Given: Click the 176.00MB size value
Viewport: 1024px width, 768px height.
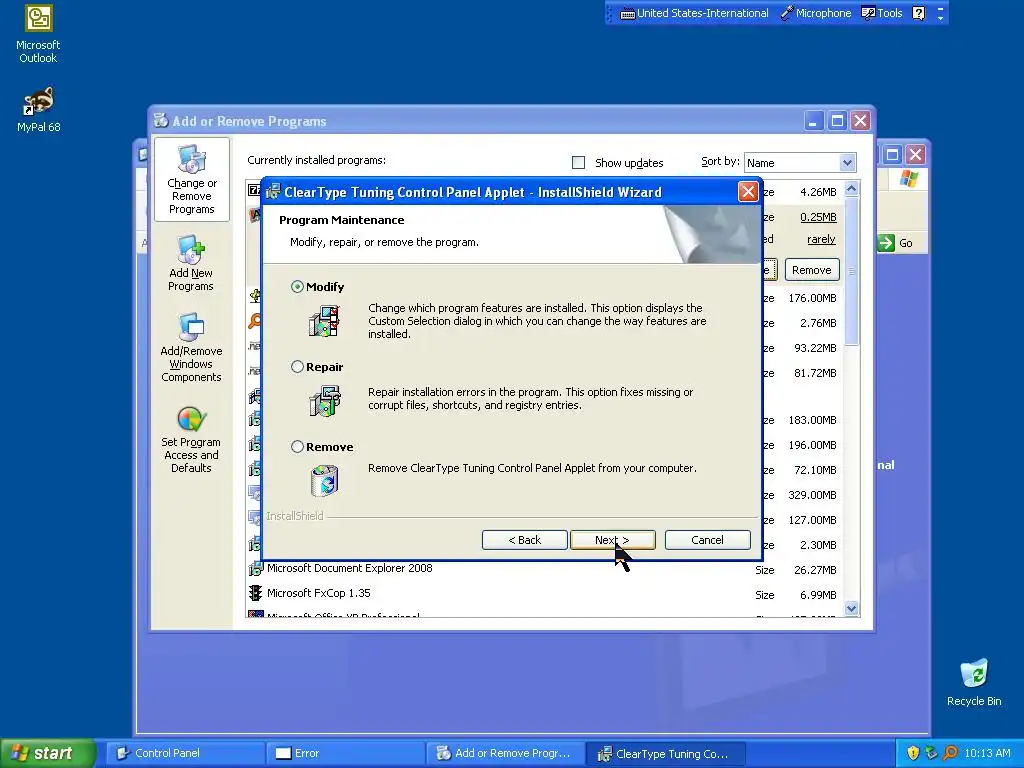Looking at the screenshot, I should point(812,298).
